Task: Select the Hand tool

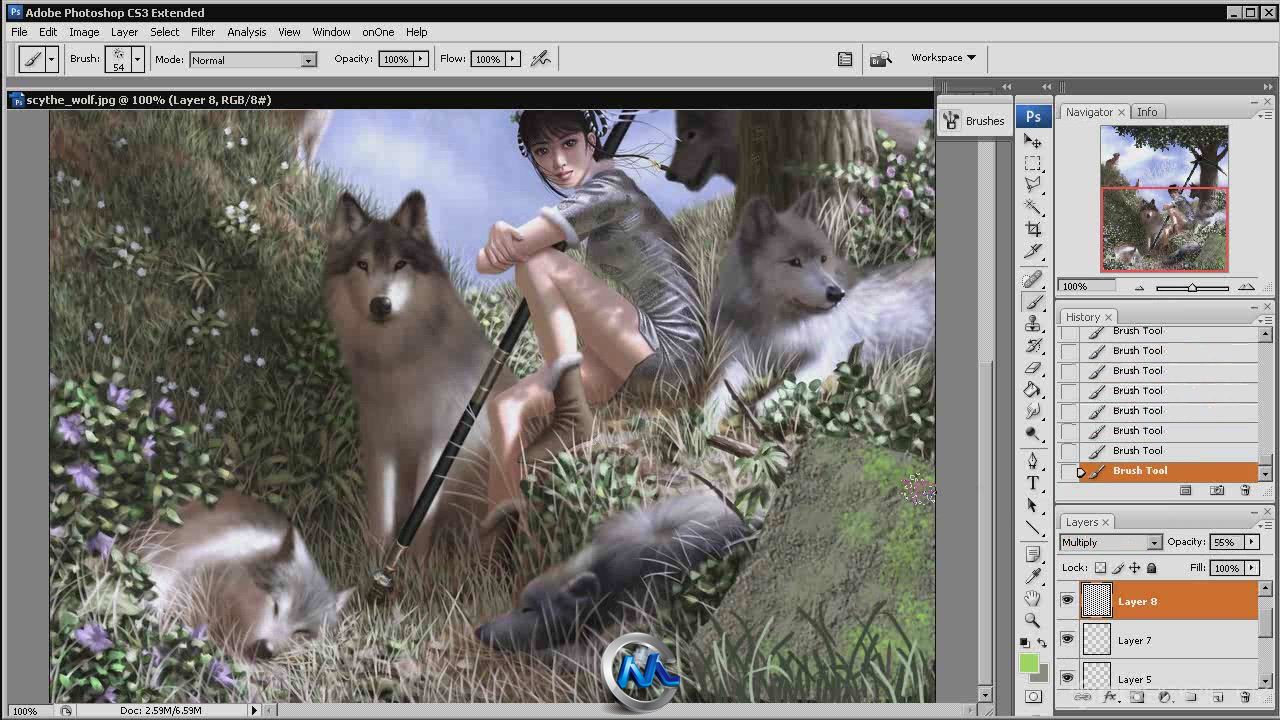Action: tap(1033, 598)
